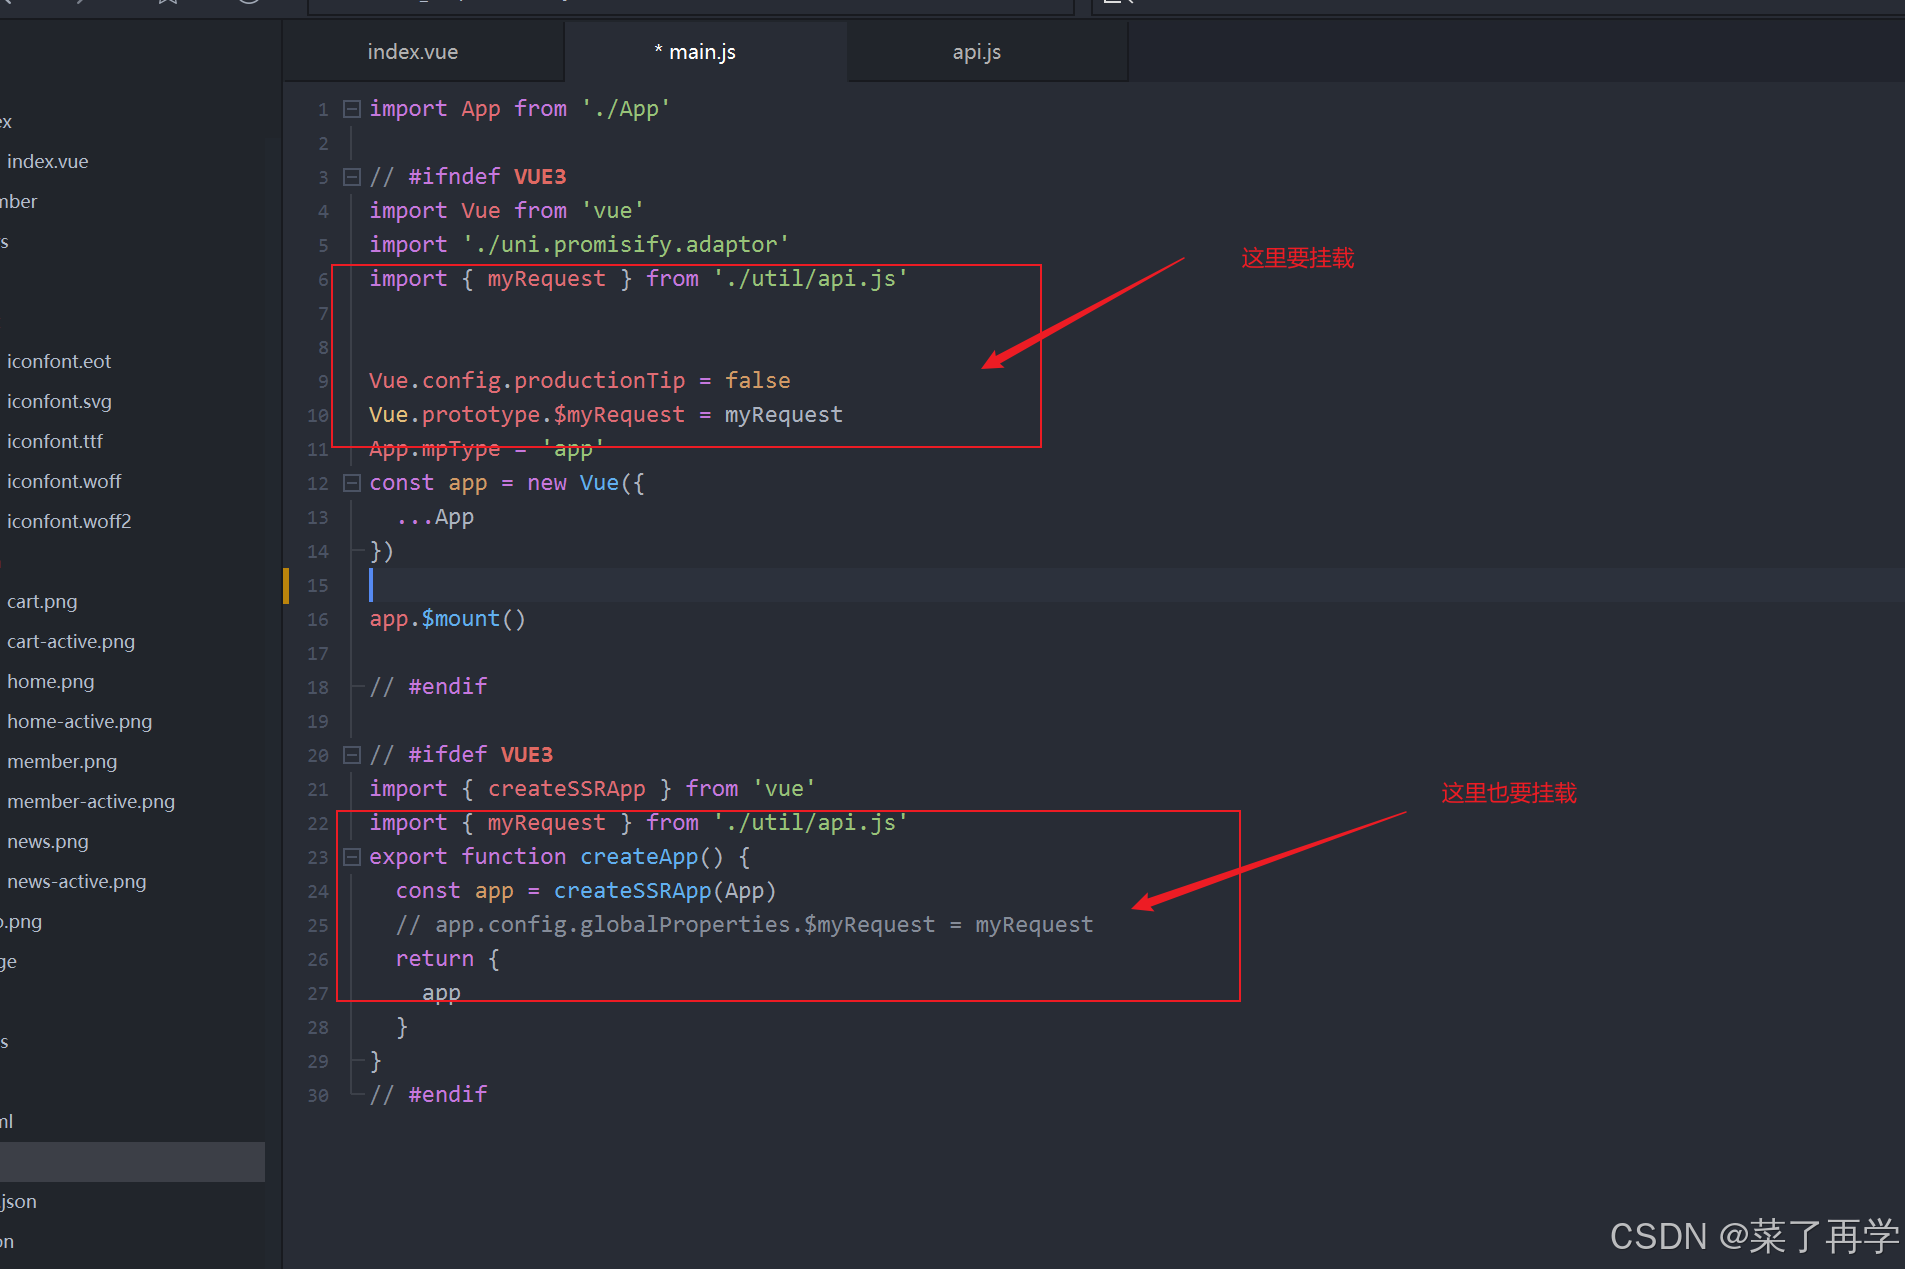
Task: Collapse the #ifdef VUE3 fold at line 20
Action: (351, 755)
